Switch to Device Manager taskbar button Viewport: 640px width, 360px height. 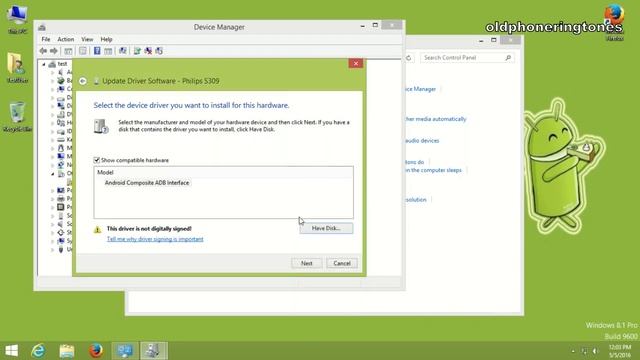pyautogui.click(x=154, y=351)
